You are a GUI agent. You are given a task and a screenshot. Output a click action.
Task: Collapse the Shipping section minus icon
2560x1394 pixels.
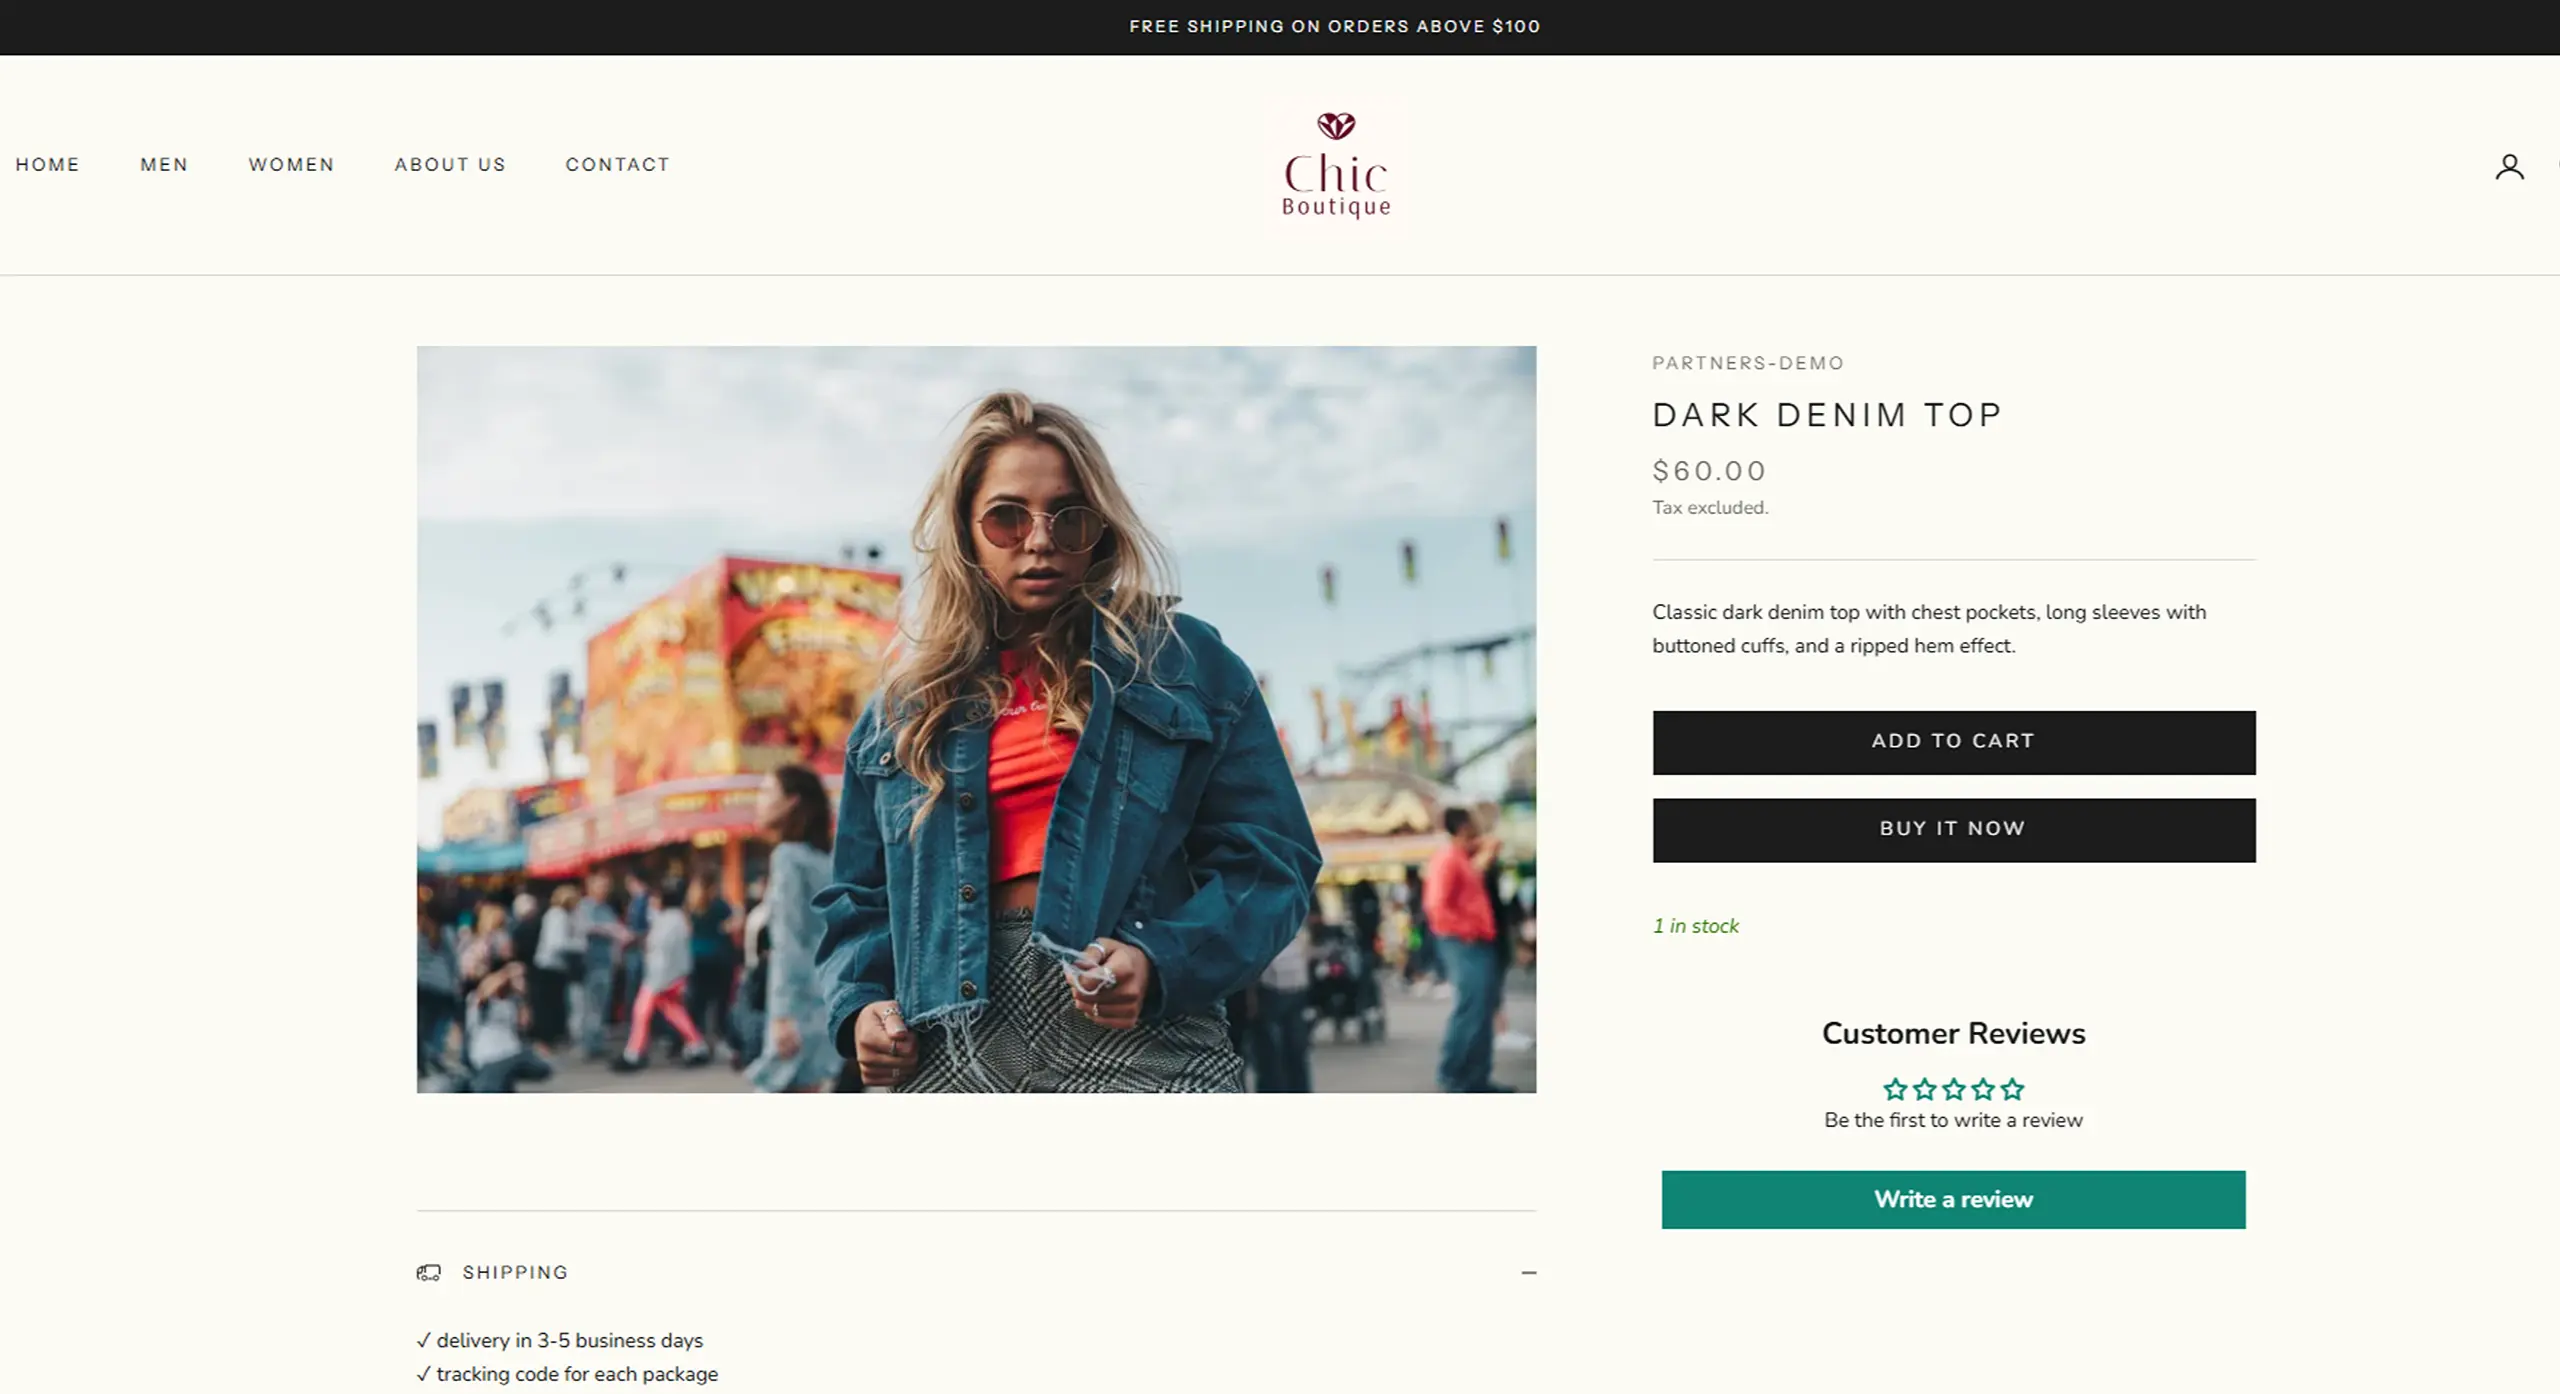(1528, 1272)
